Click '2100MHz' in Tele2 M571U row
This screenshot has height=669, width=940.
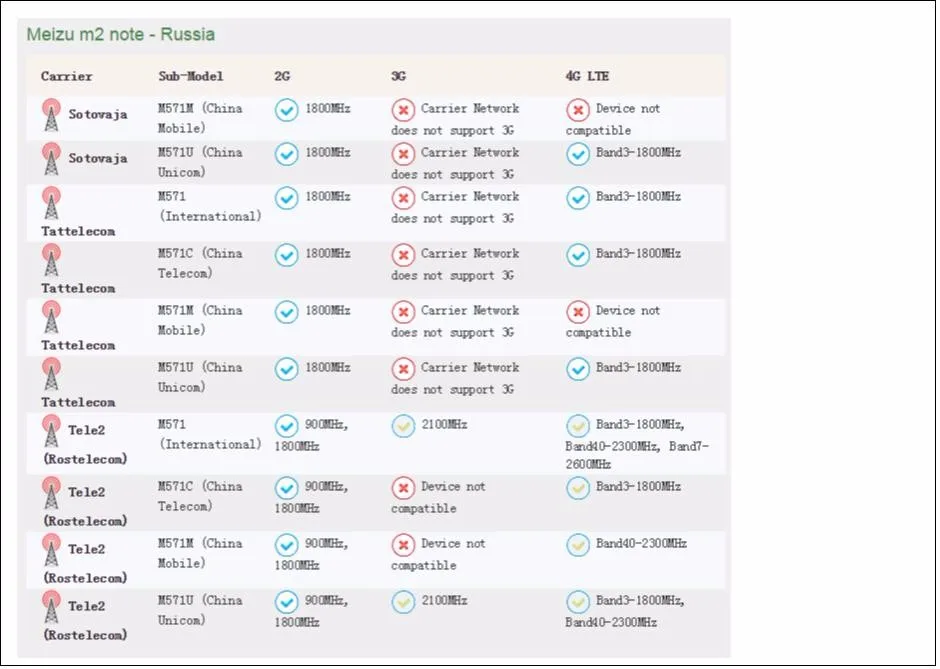point(444,601)
